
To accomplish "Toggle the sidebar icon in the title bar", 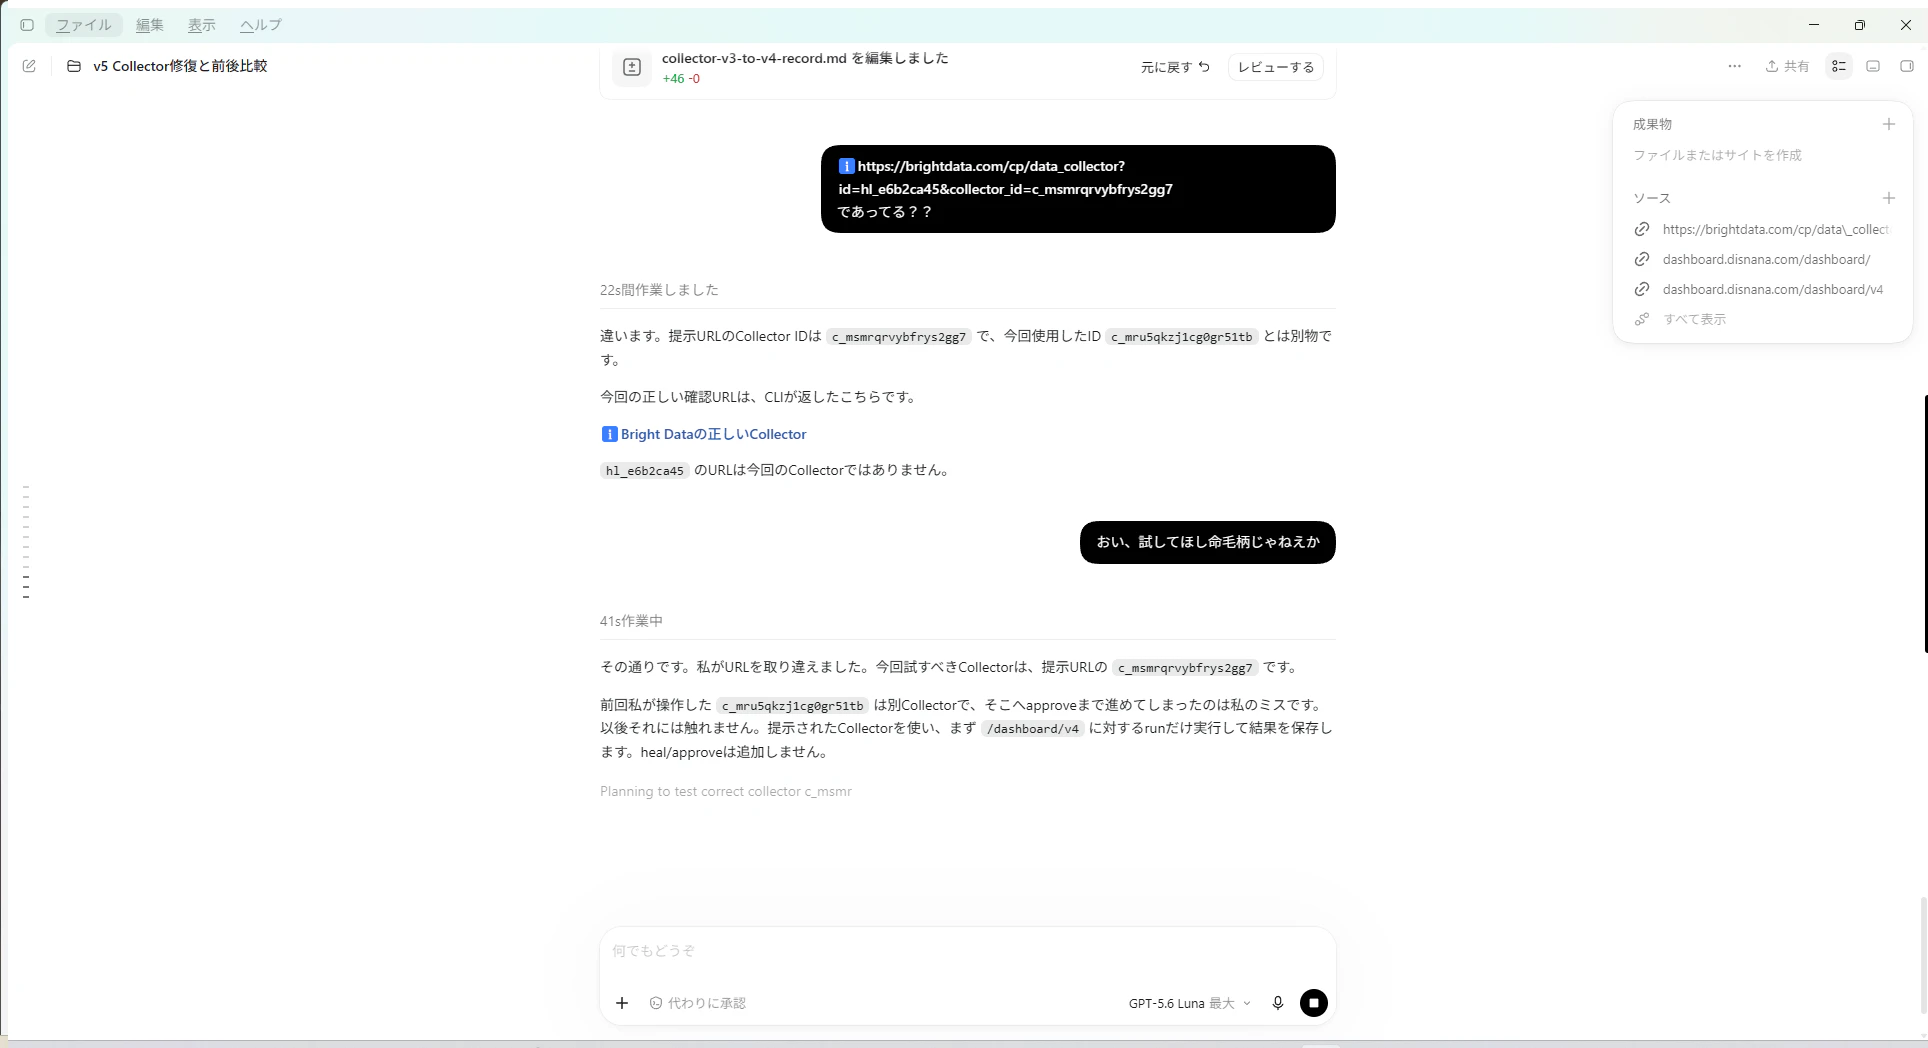I will click(27, 25).
